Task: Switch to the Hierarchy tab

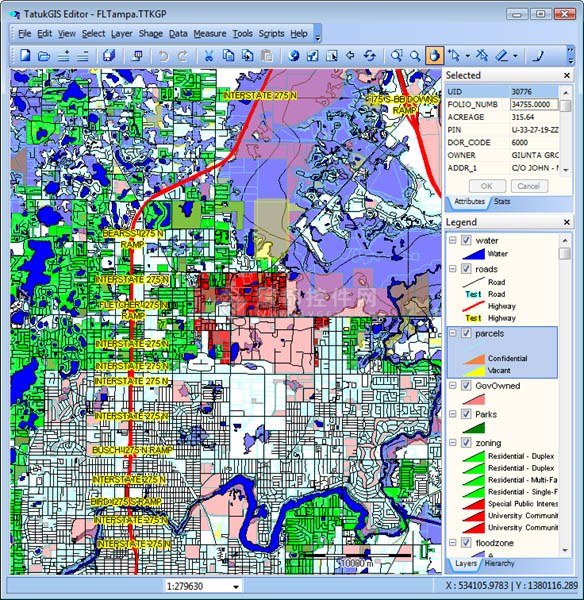Action: coord(499,563)
